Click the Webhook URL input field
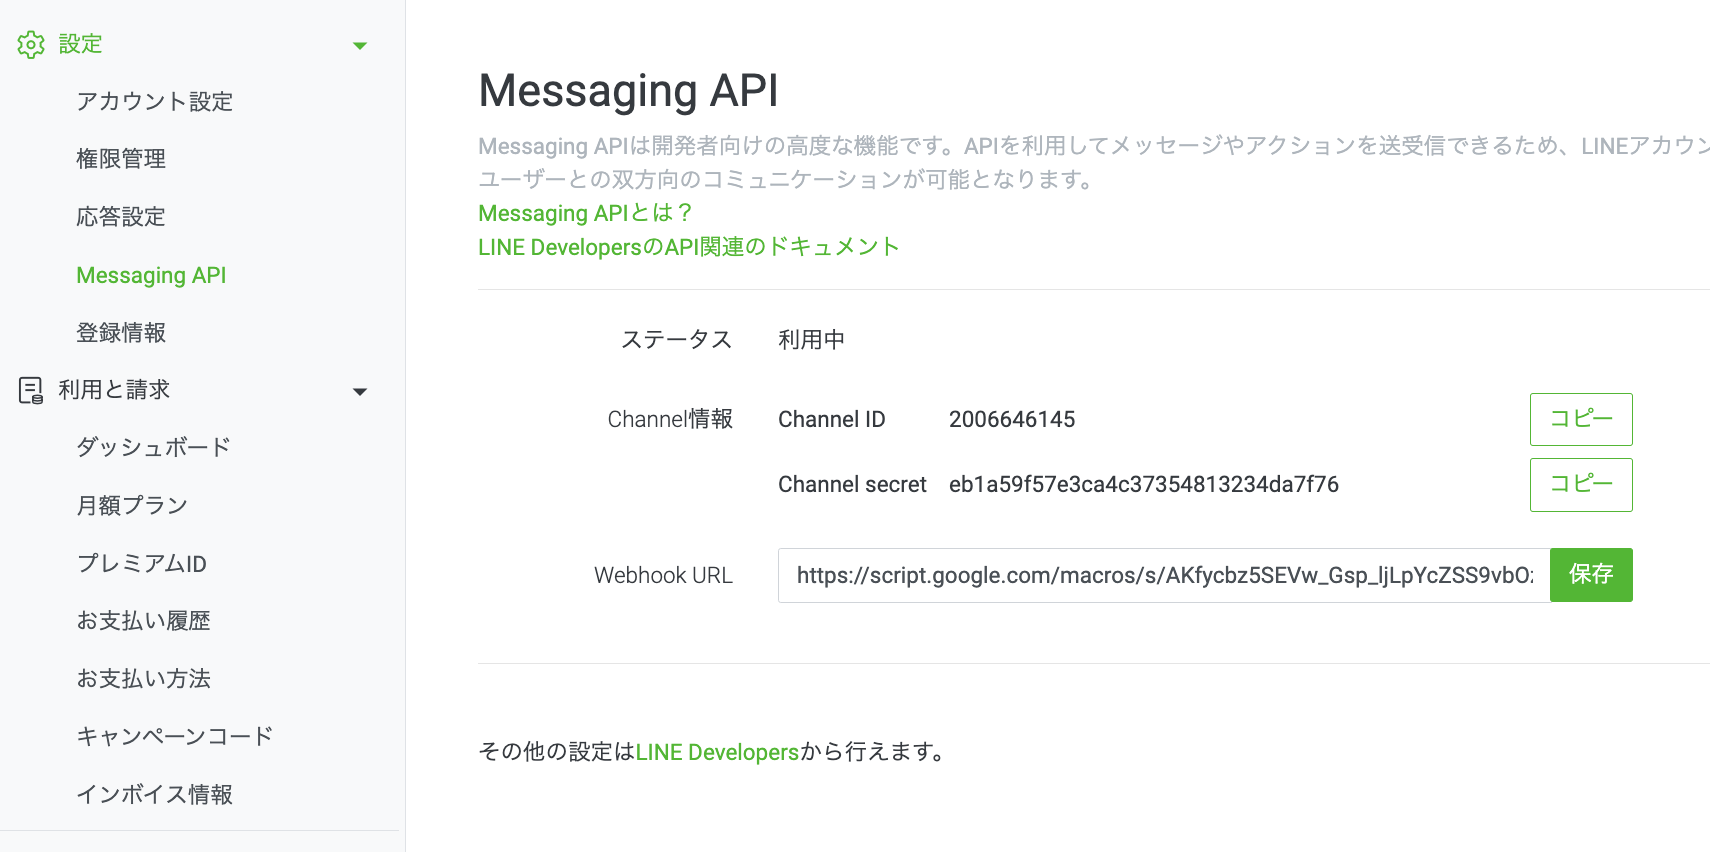The width and height of the screenshot is (1710, 852). pos(1164,575)
